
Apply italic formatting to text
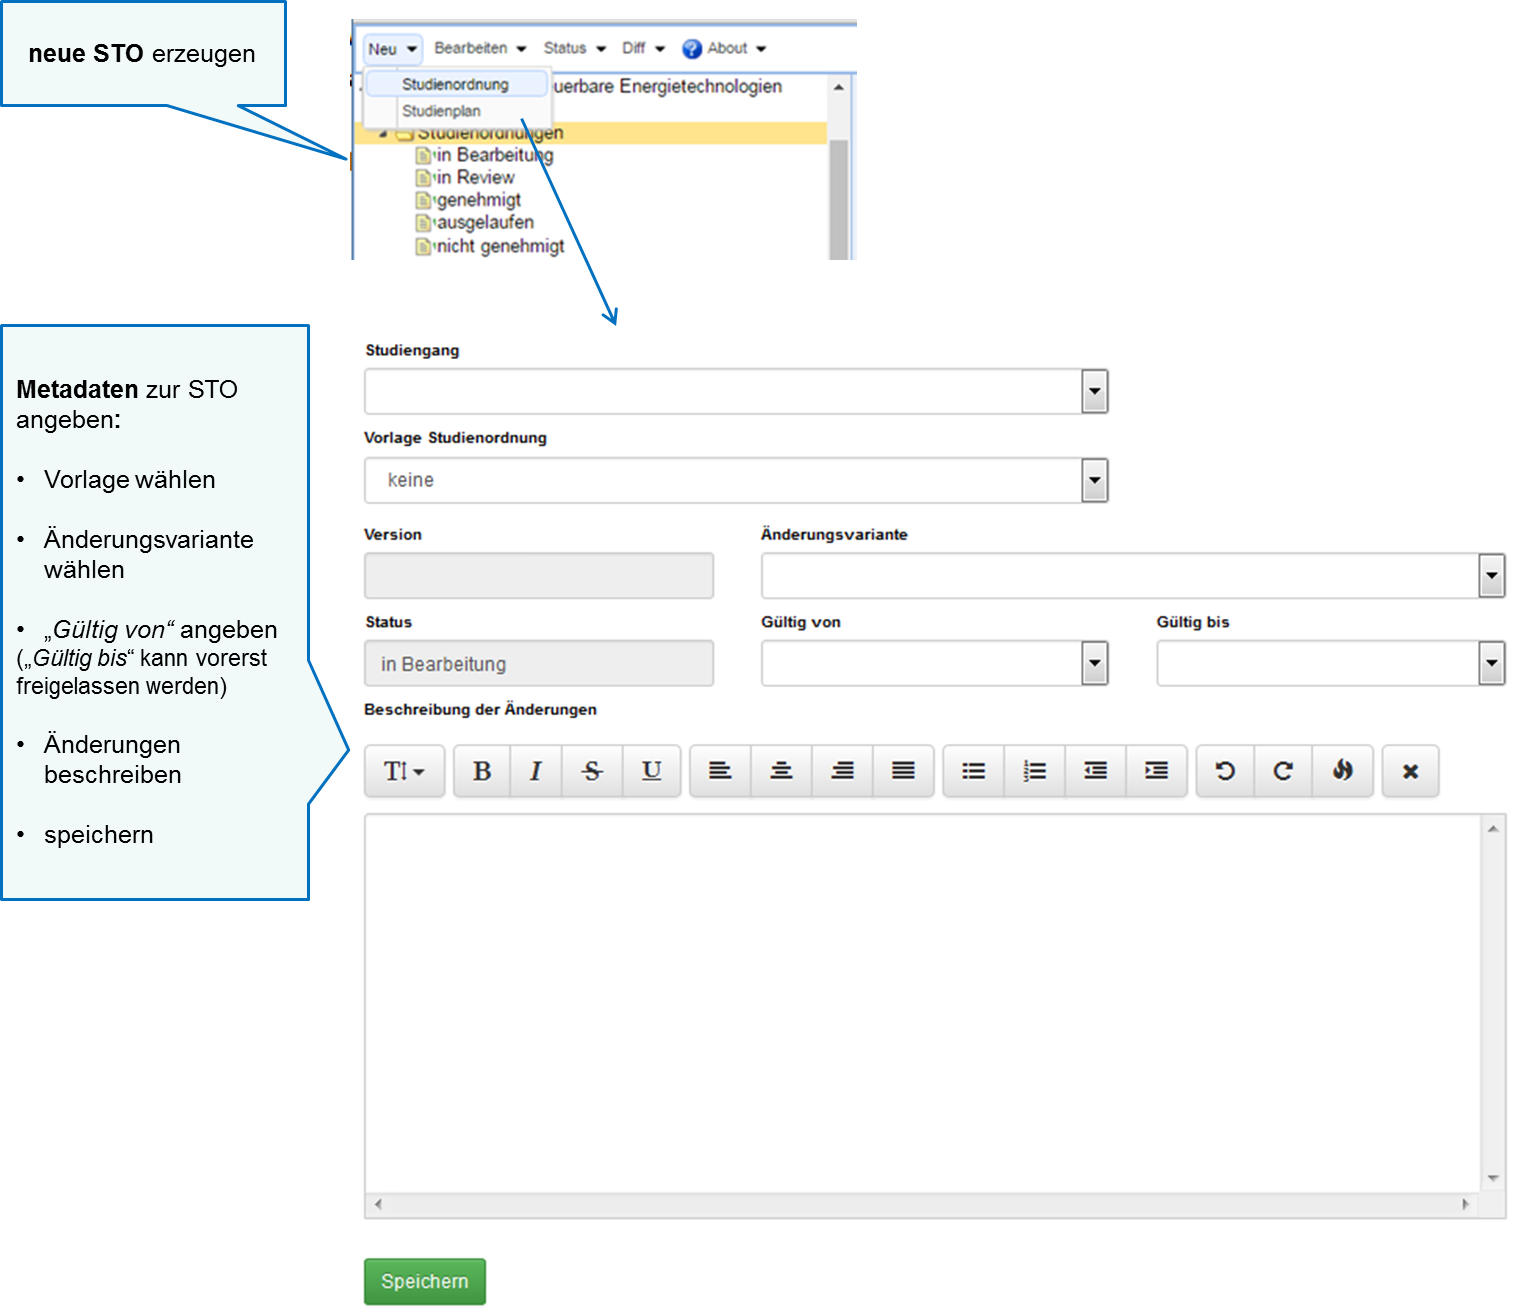click(x=536, y=771)
